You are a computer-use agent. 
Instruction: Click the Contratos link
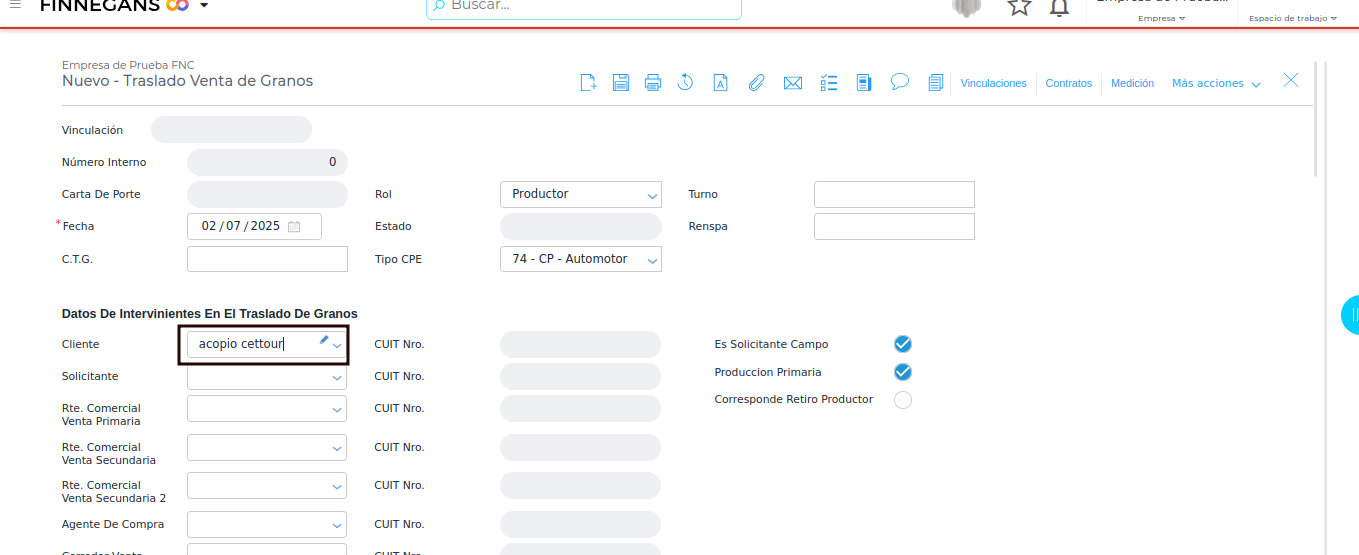pyautogui.click(x=1069, y=84)
